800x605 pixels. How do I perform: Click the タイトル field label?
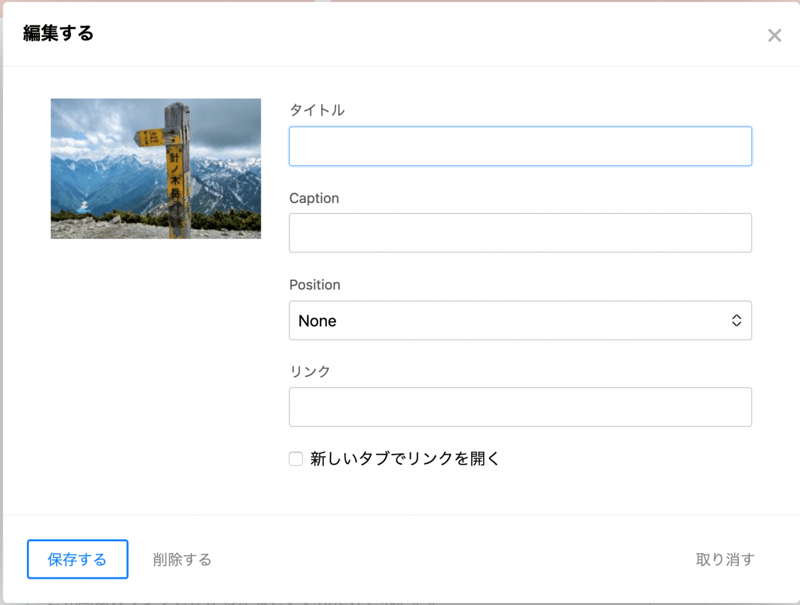coord(317,110)
